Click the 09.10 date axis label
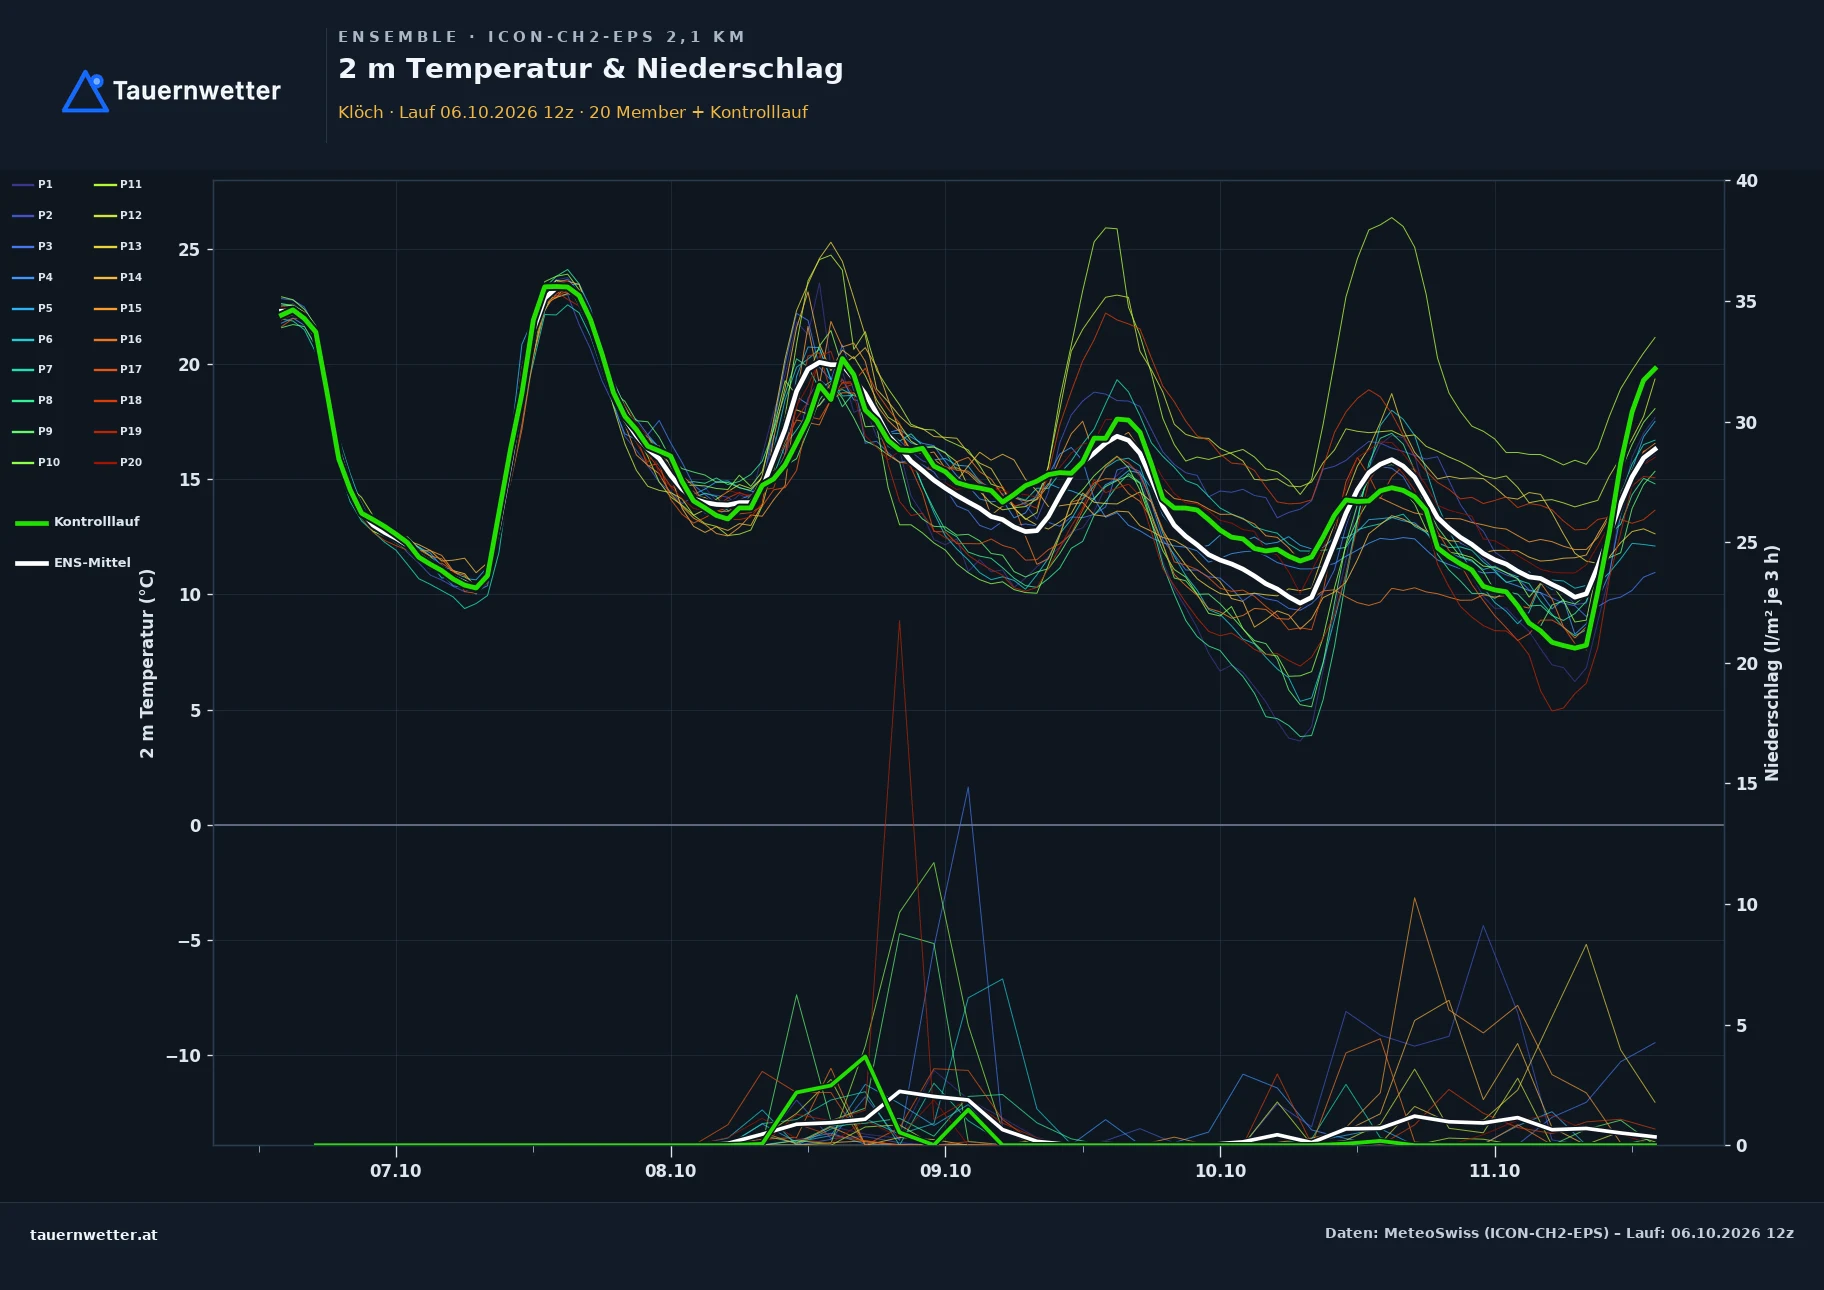 (x=945, y=1171)
